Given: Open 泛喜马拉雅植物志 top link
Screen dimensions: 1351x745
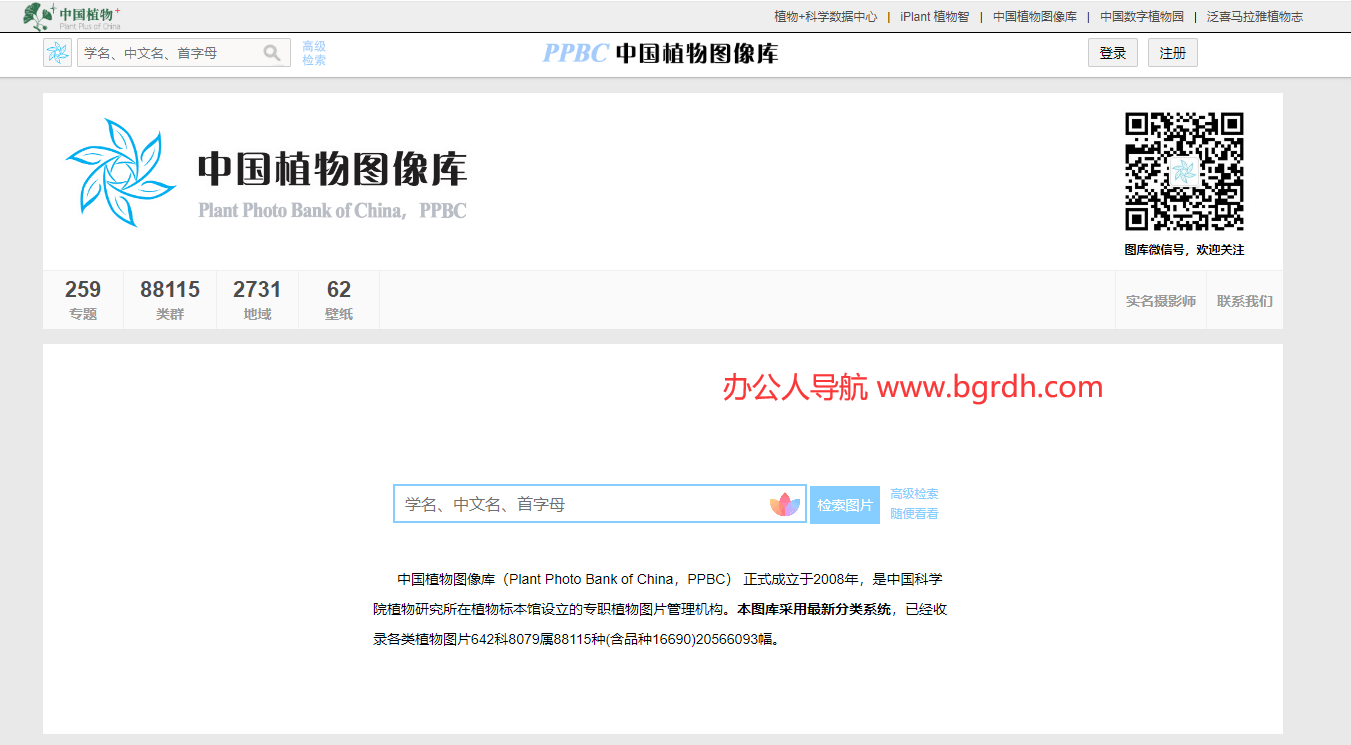Looking at the screenshot, I should click(x=1255, y=17).
